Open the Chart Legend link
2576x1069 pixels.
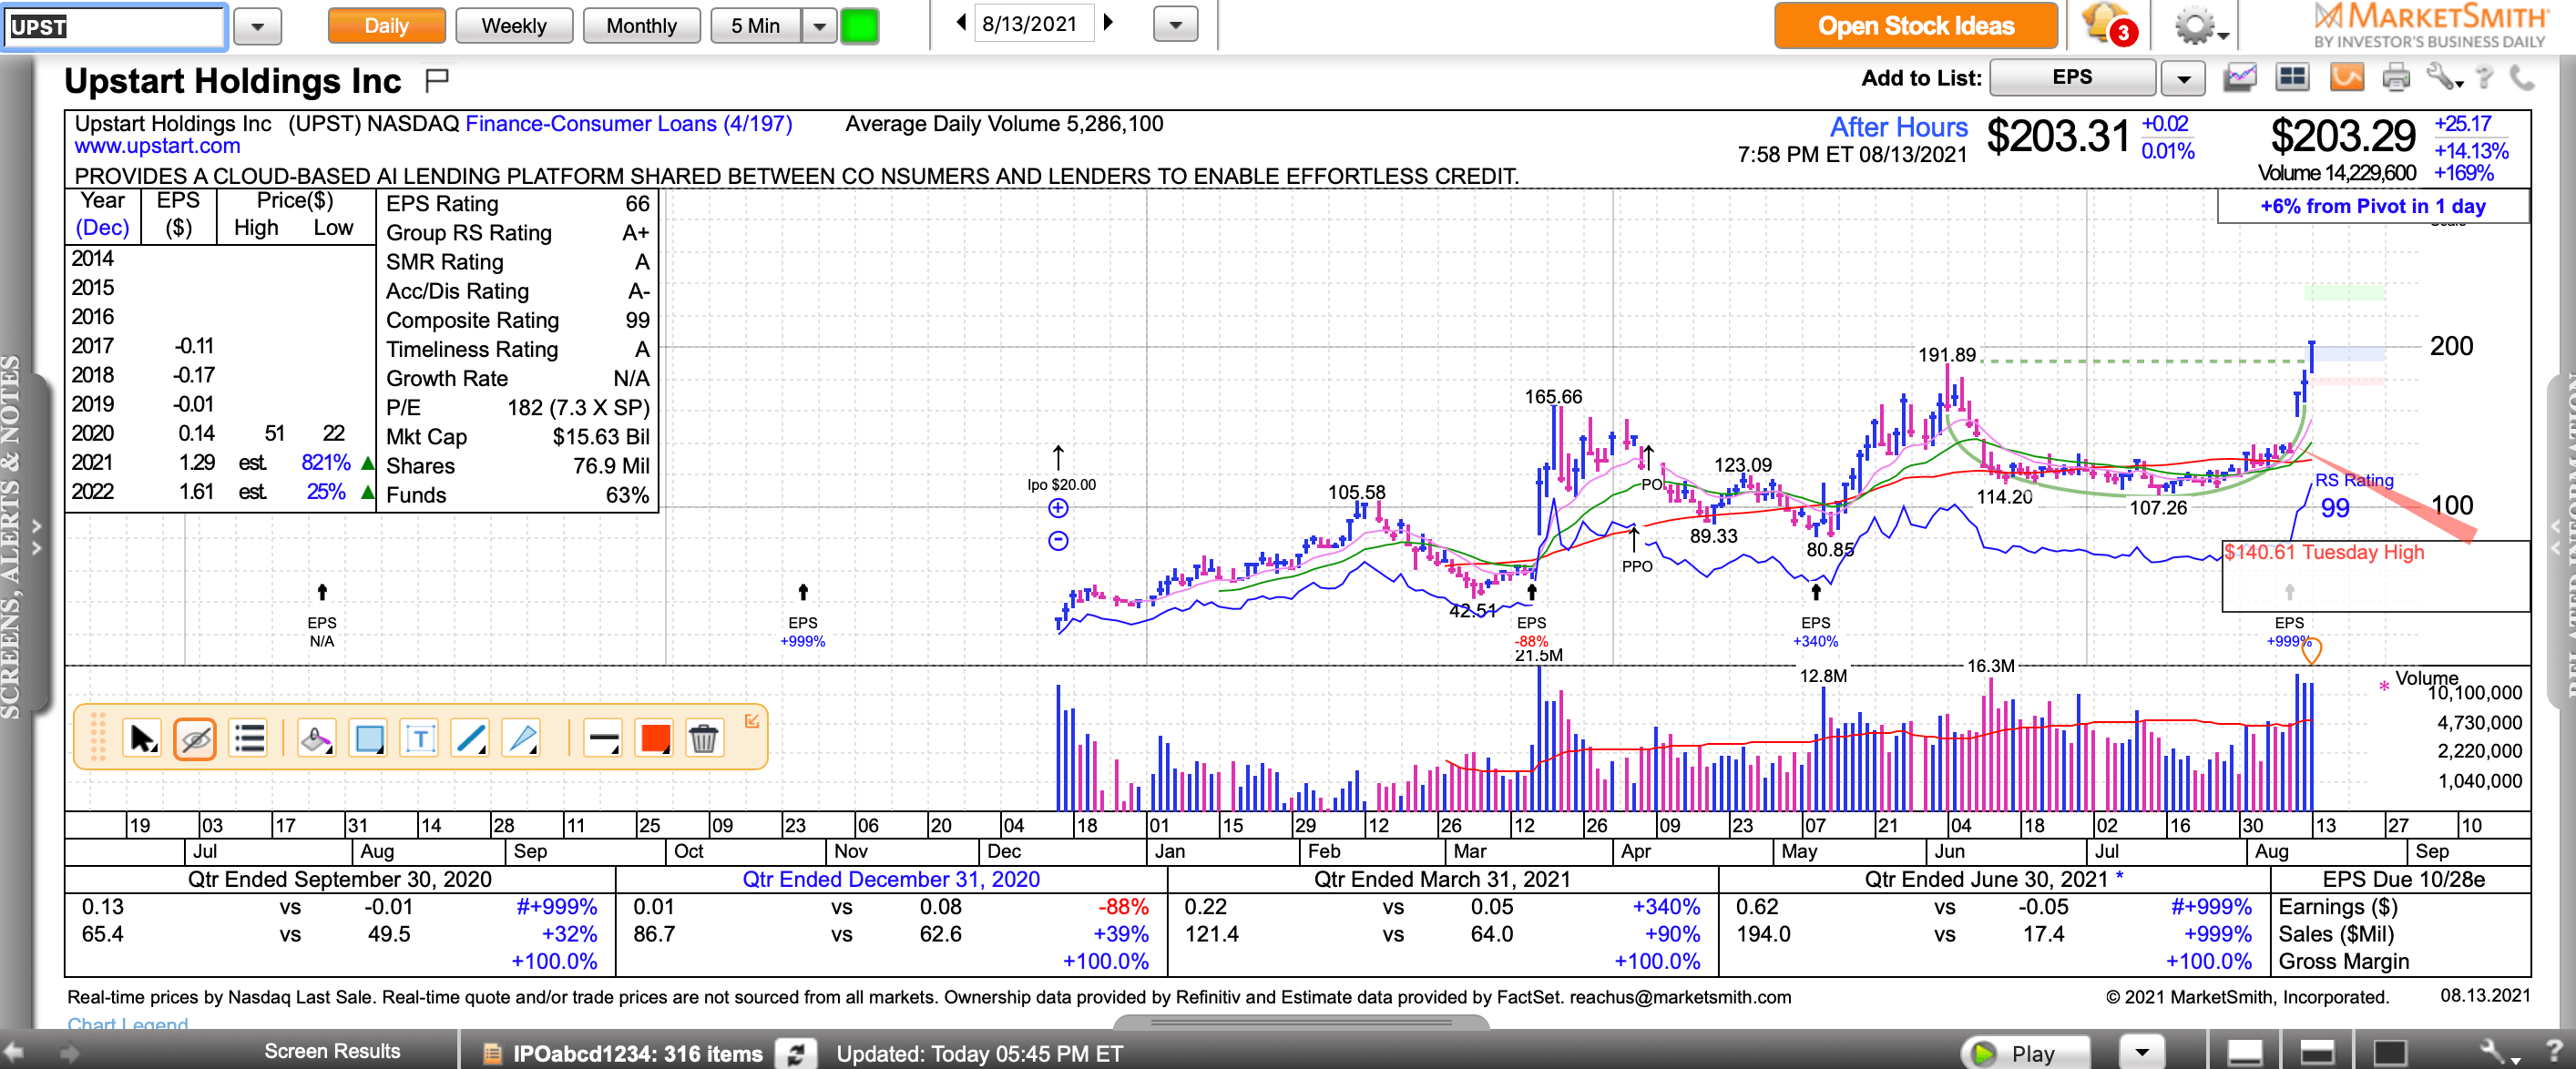point(127,1024)
